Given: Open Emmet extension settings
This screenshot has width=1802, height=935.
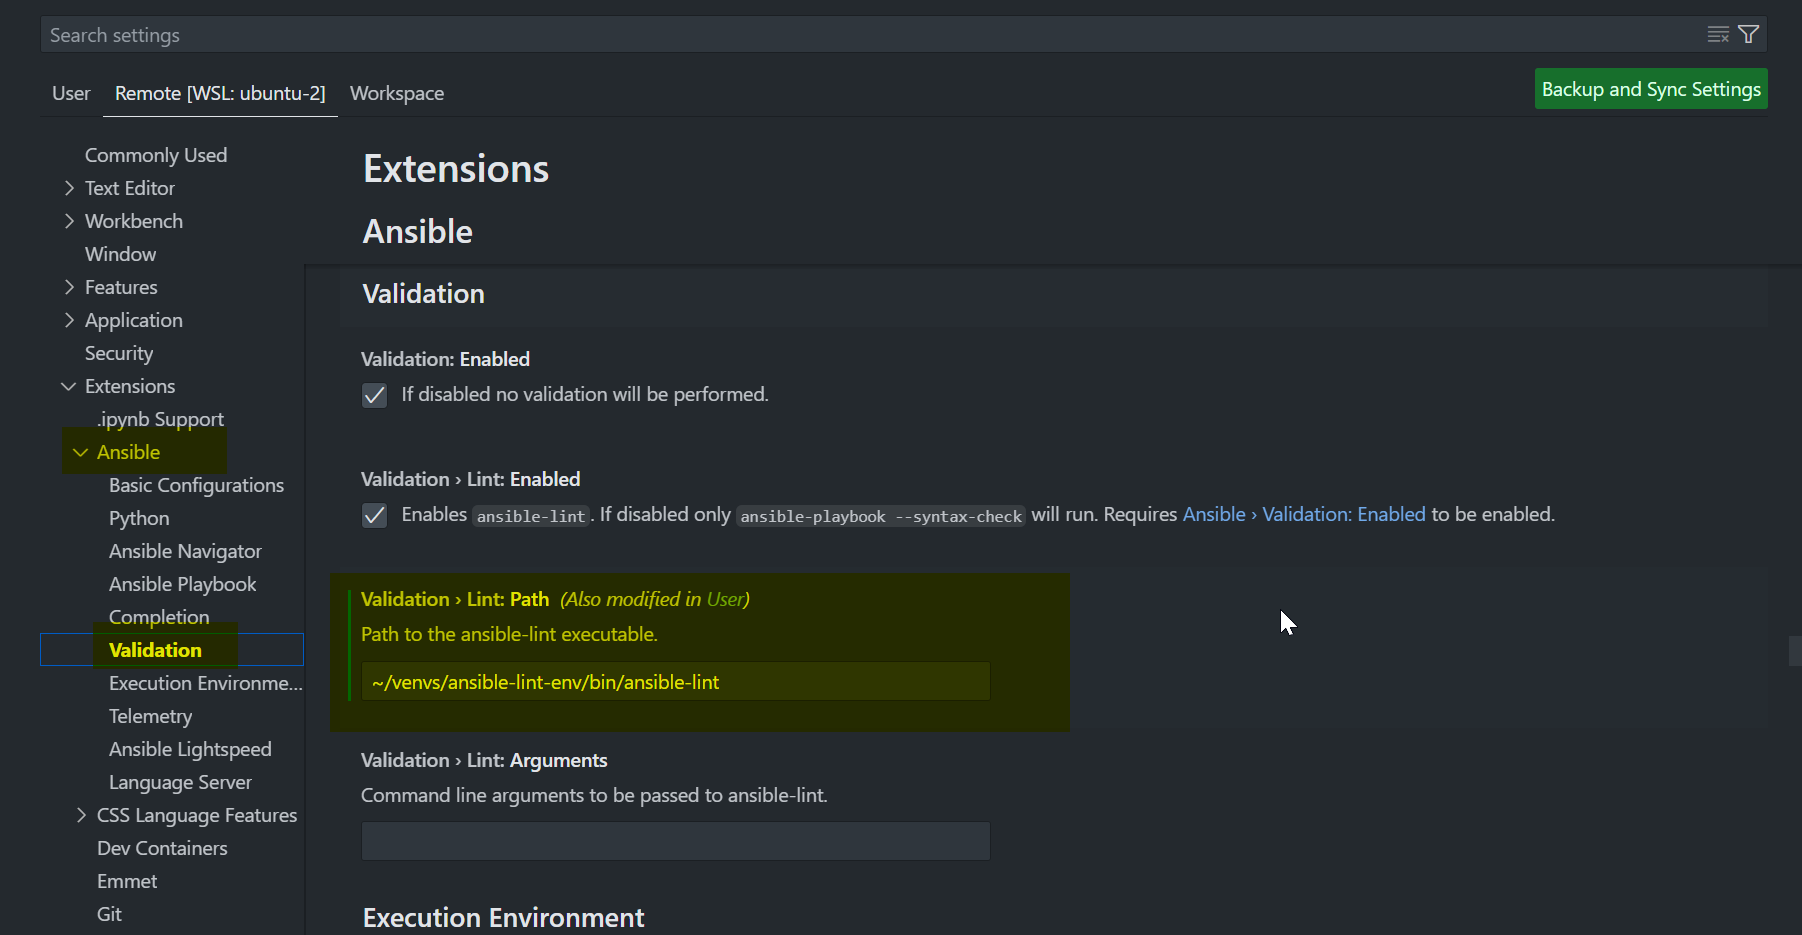Looking at the screenshot, I should pos(127,881).
